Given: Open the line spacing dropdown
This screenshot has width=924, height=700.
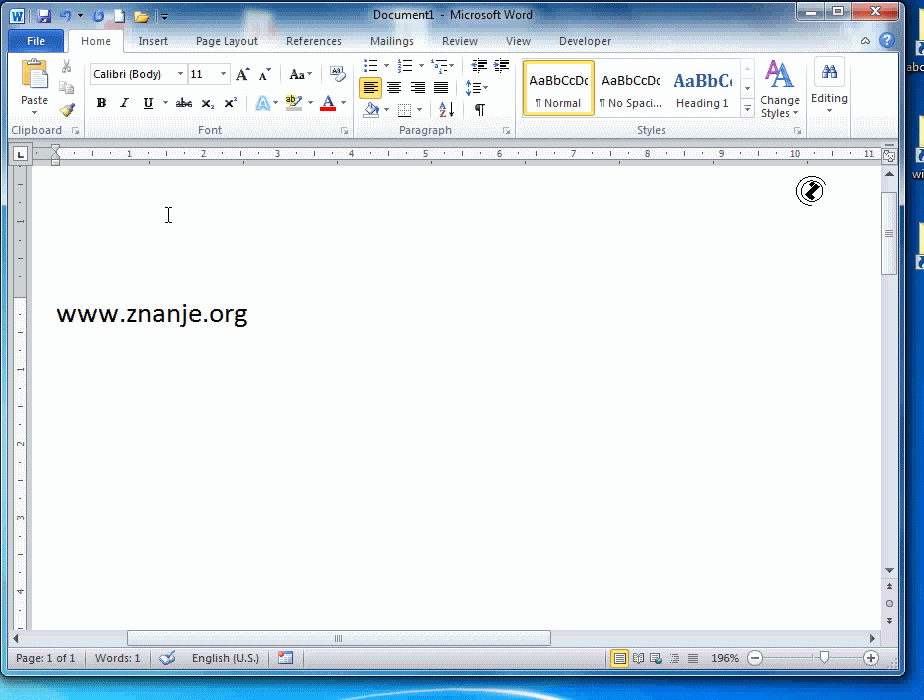Looking at the screenshot, I should click(x=480, y=87).
